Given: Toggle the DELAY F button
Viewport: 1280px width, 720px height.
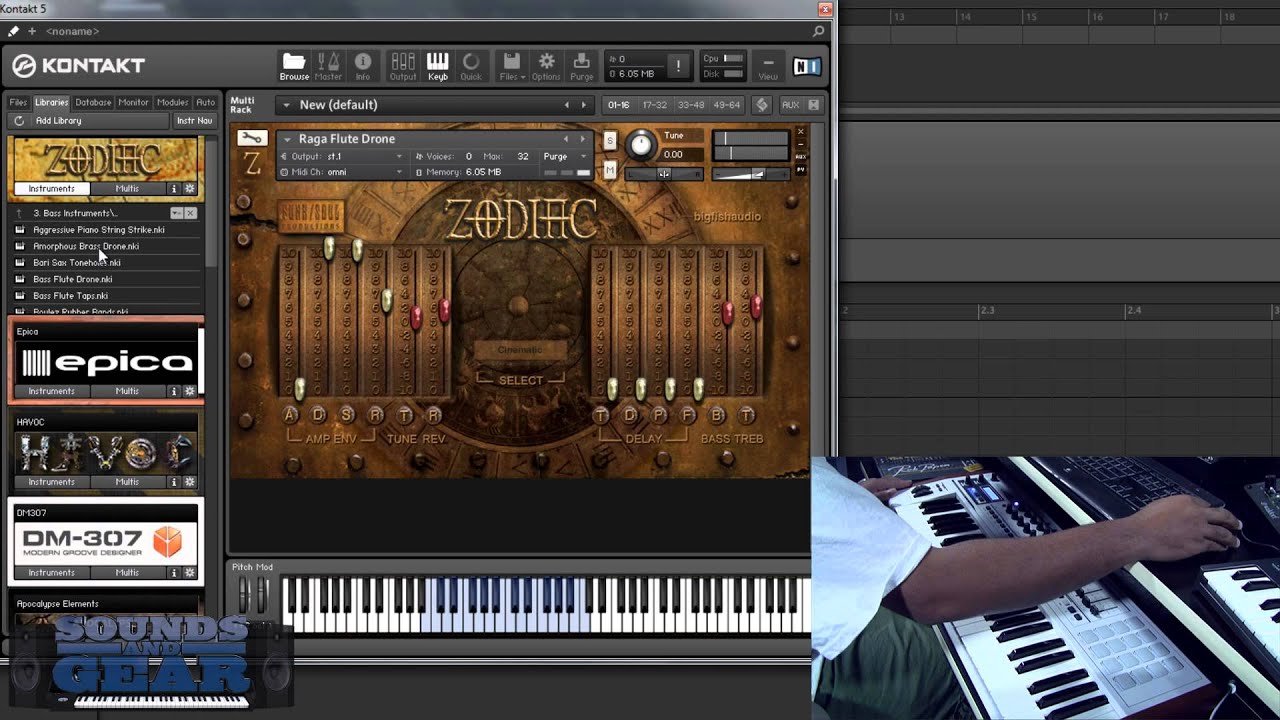Looking at the screenshot, I should coord(688,415).
